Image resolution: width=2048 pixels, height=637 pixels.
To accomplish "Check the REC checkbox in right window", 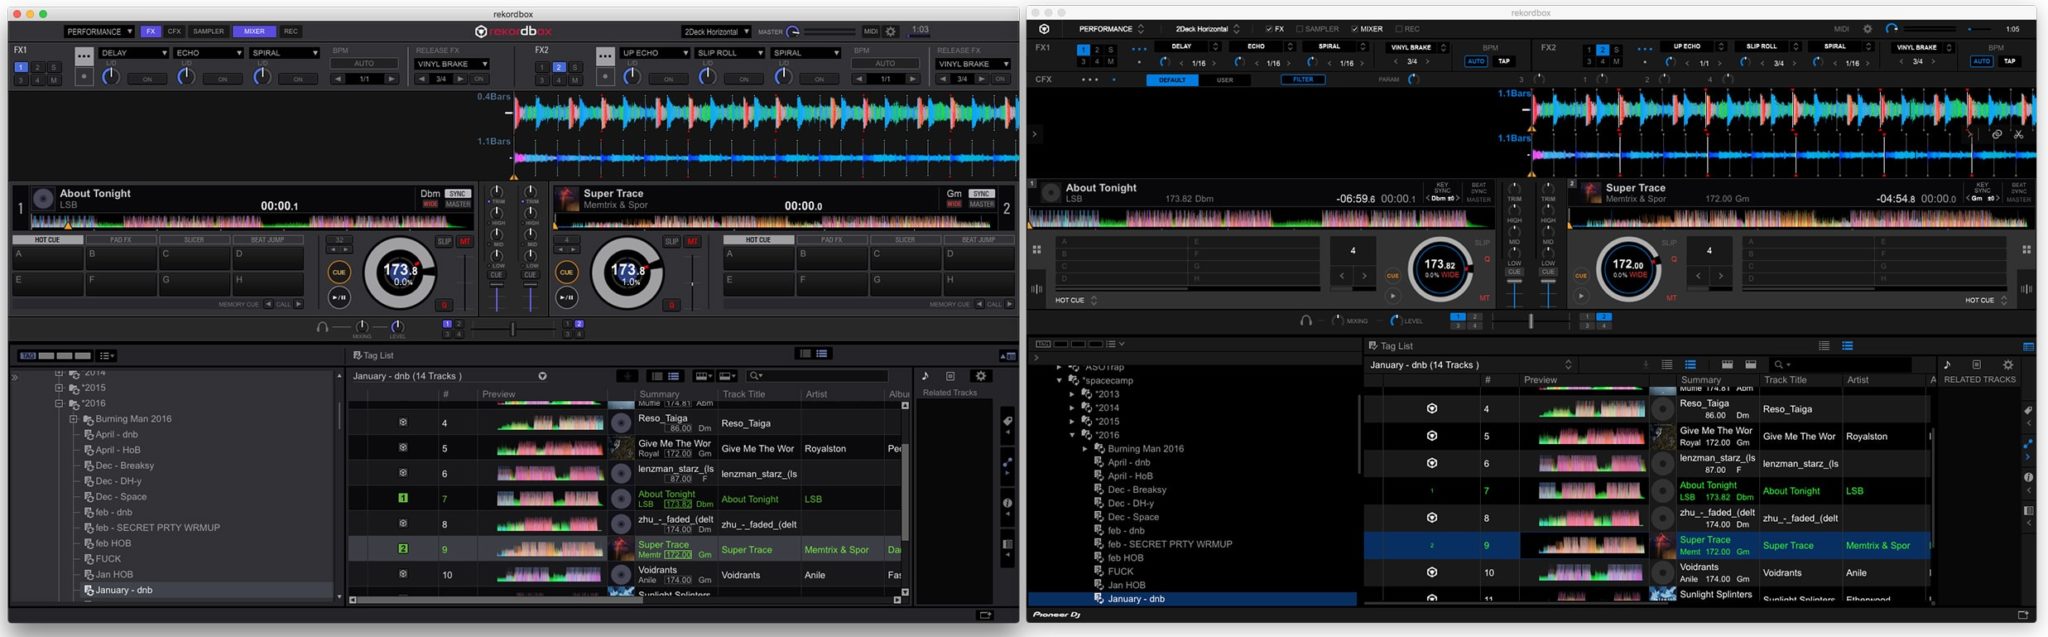I will coord(1398,29).
